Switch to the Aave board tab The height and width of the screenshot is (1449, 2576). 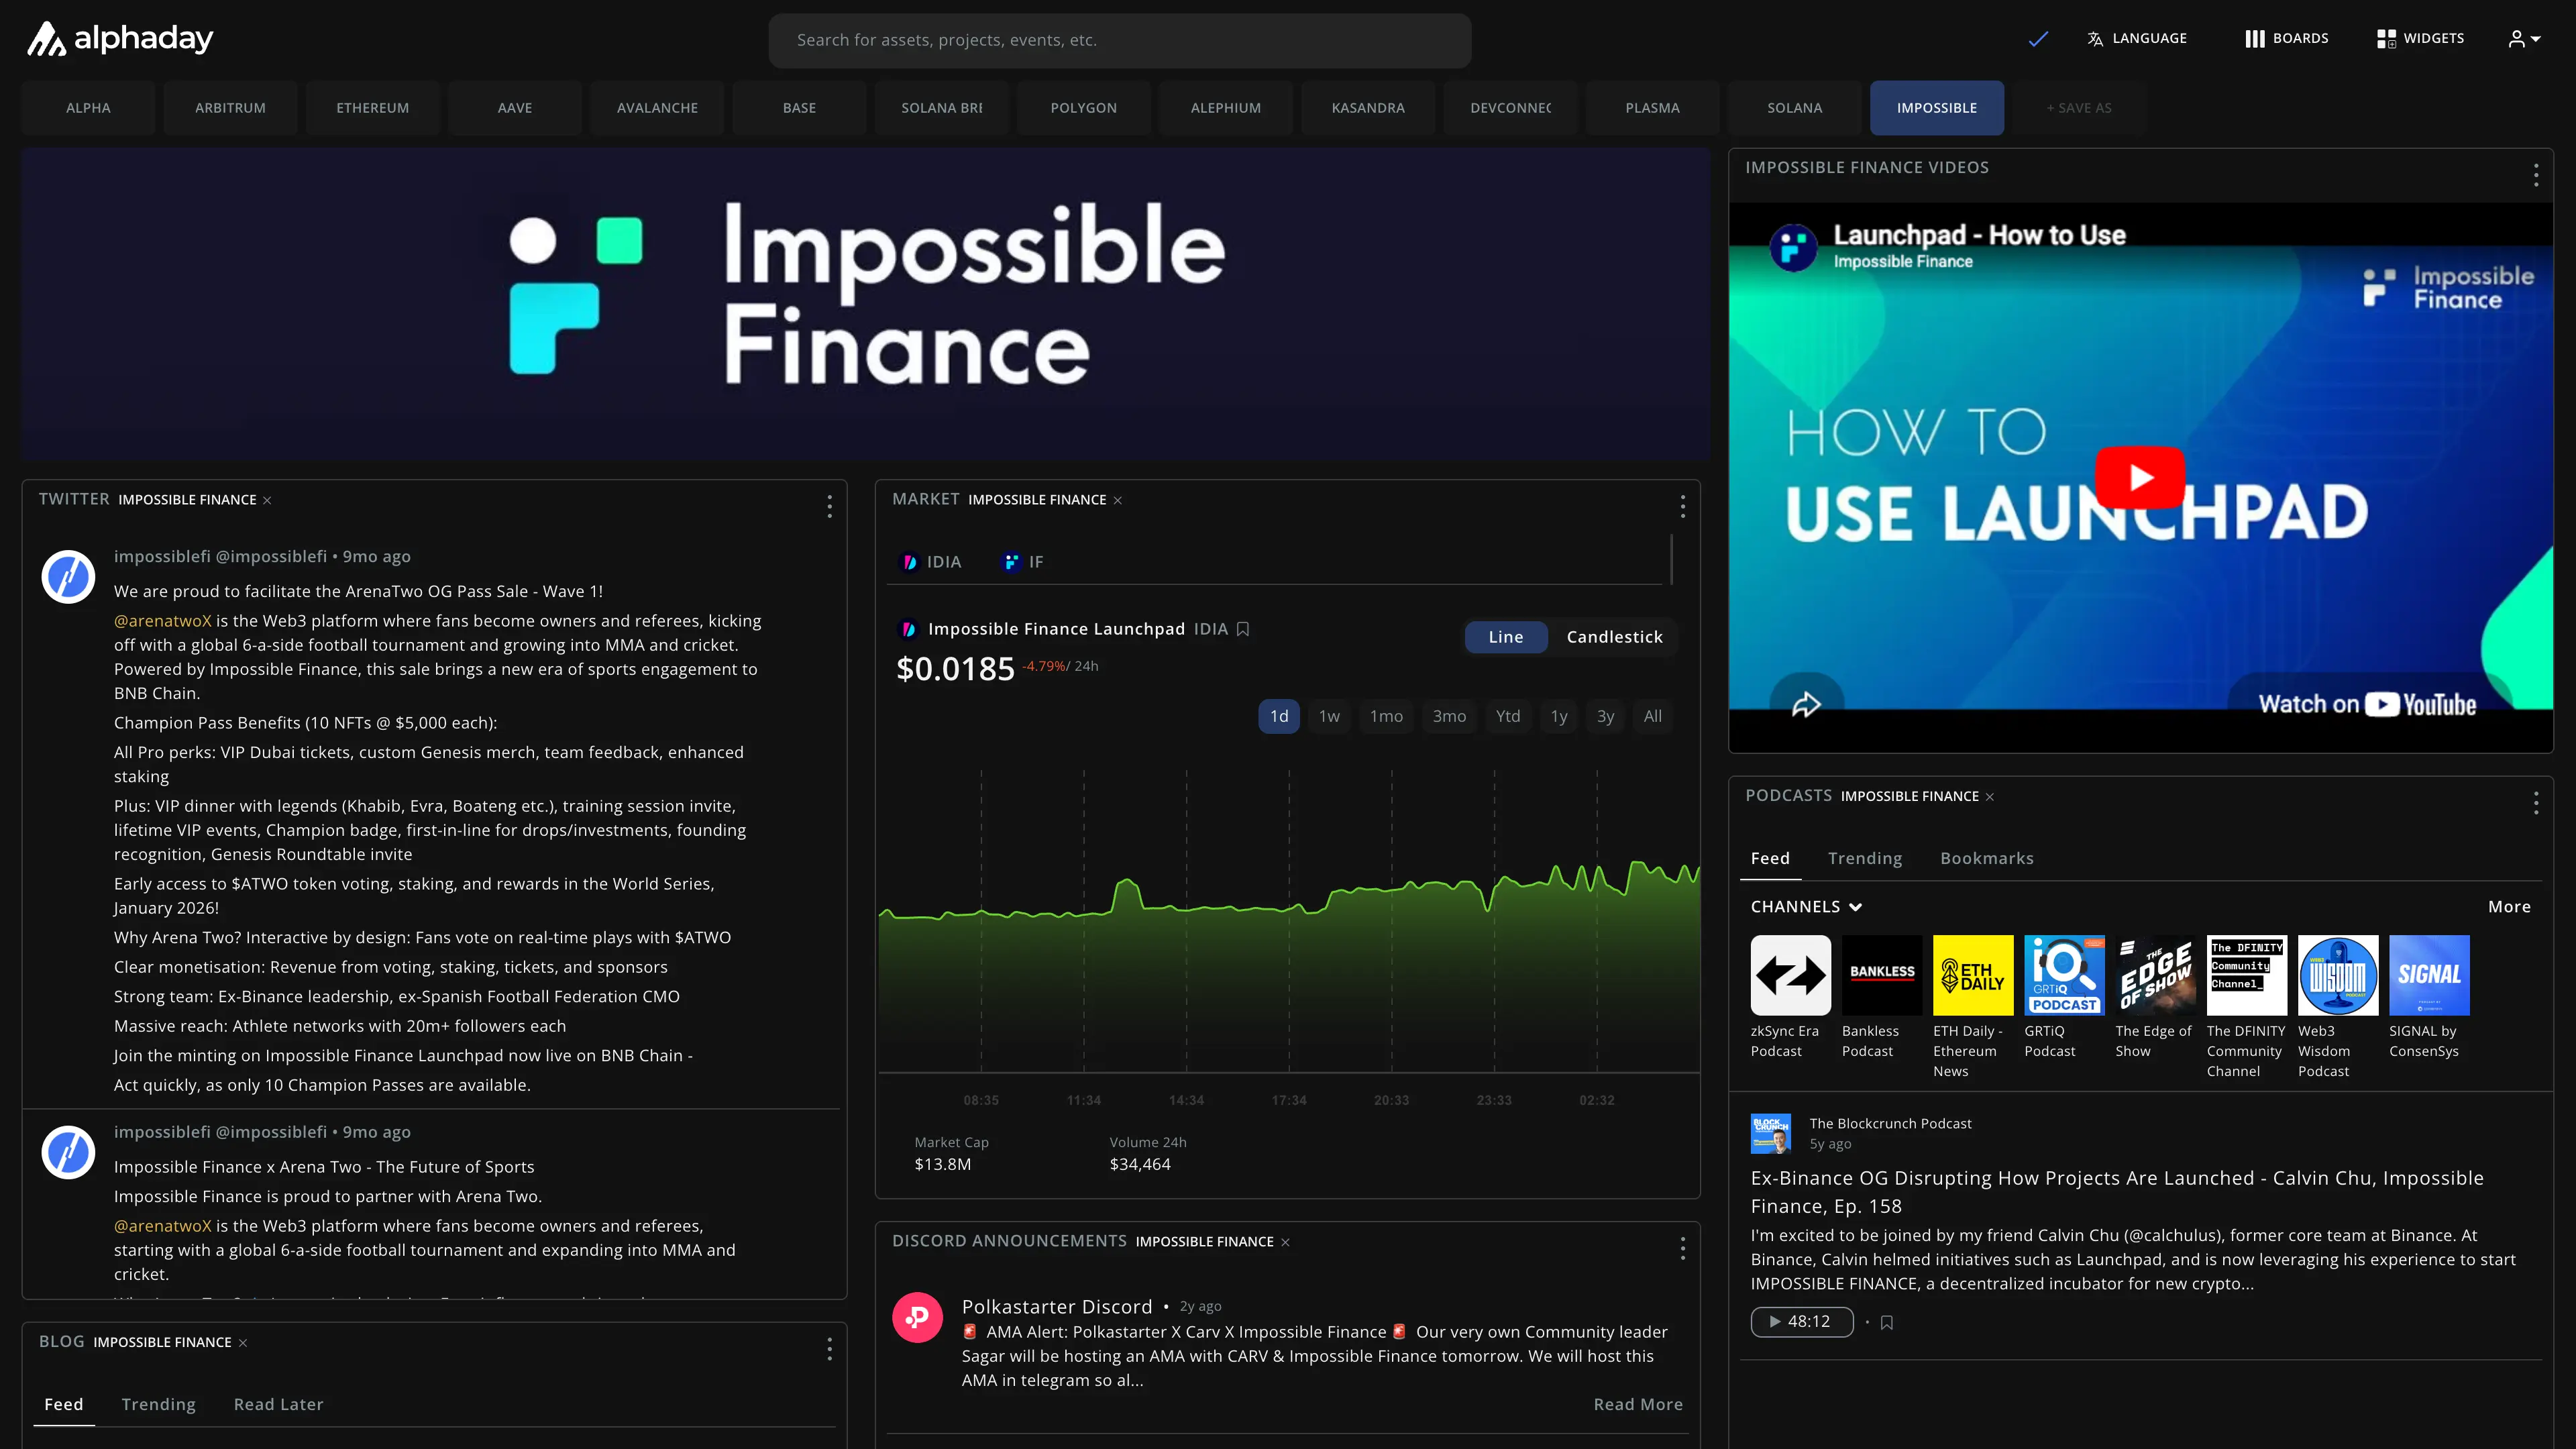point(515,108)
